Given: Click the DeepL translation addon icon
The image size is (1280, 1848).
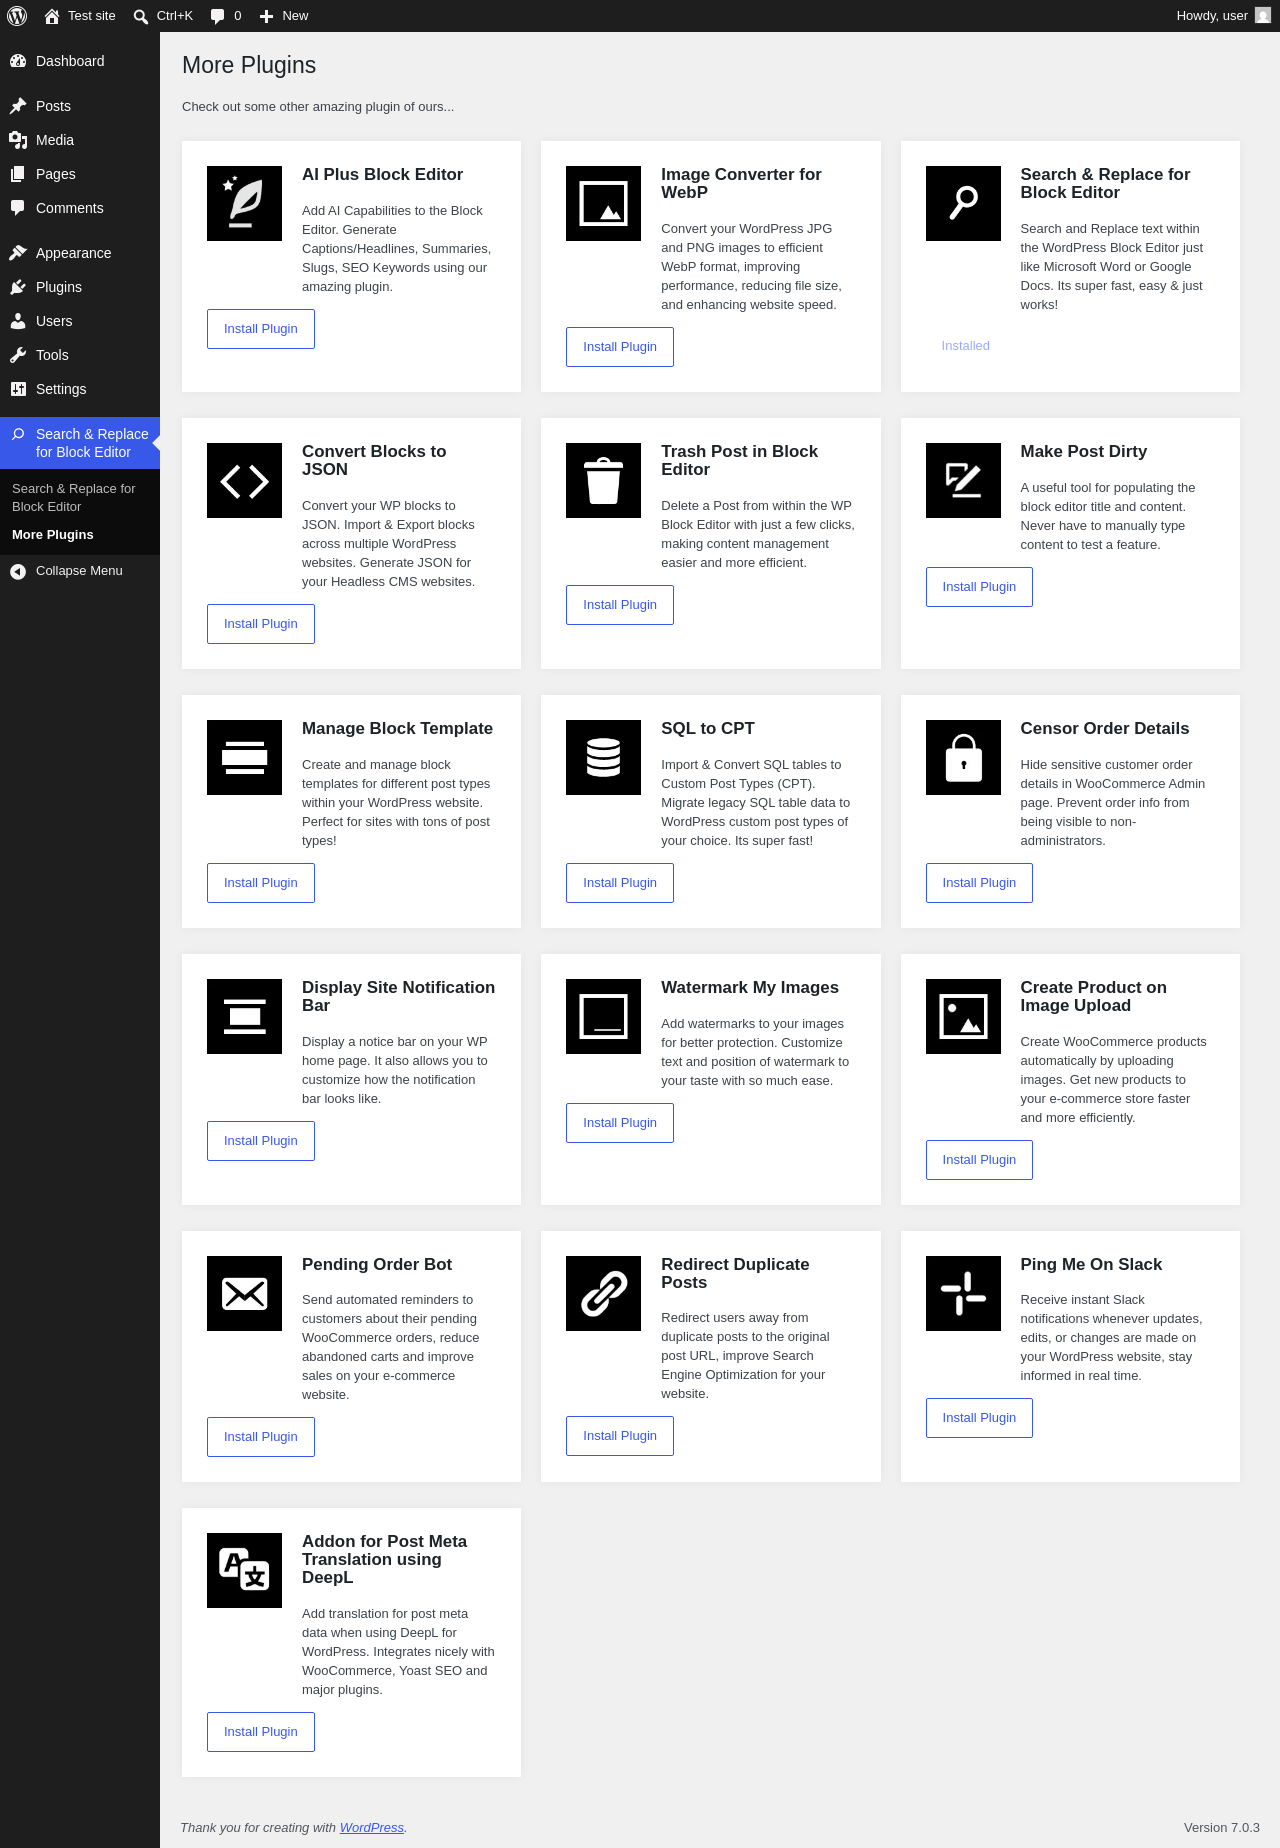Looking at the screenshot, I should tap(244, 1570).
